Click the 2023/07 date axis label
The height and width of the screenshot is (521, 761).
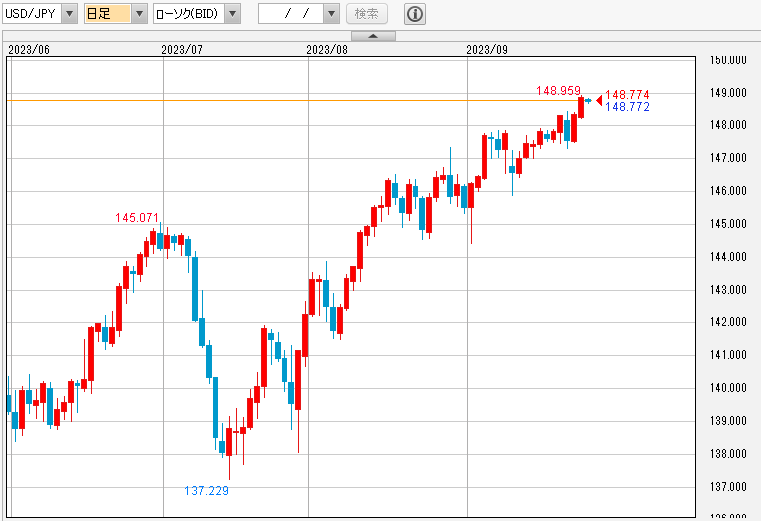(x=182, y=50)
